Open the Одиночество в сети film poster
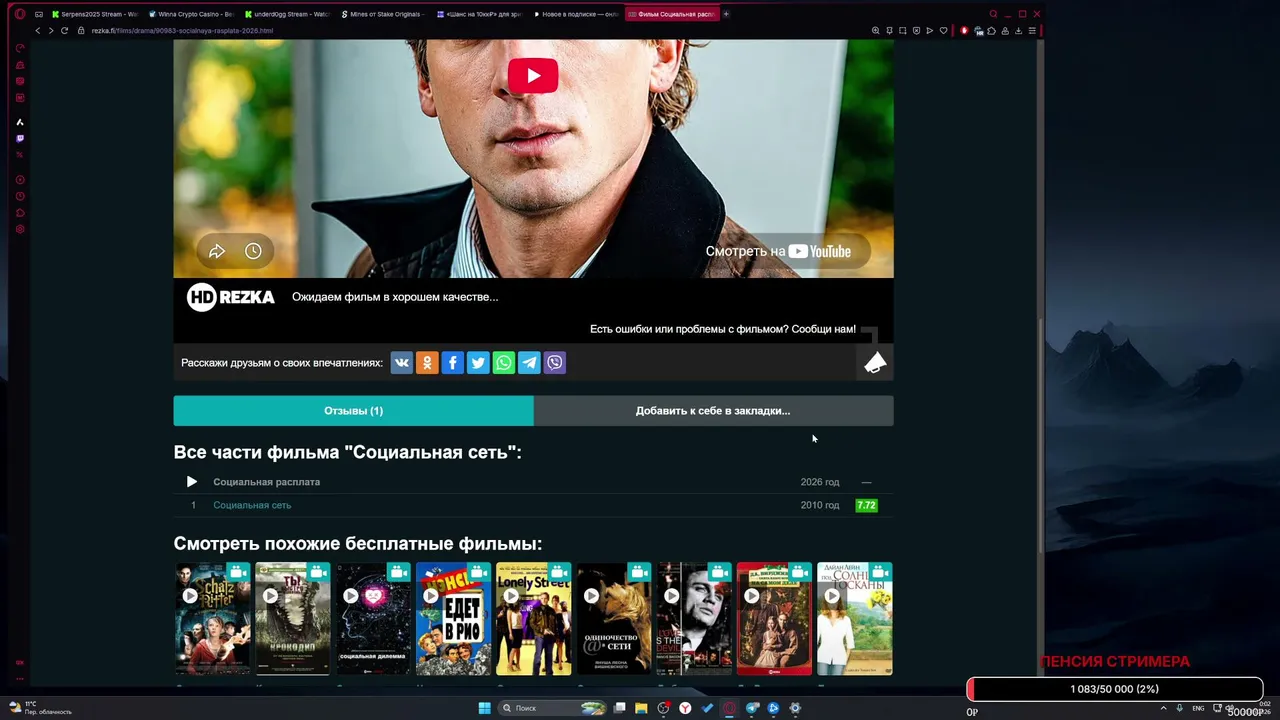Screen dimensions: 1280x720 pyautogui.click(x=614, y=619)
